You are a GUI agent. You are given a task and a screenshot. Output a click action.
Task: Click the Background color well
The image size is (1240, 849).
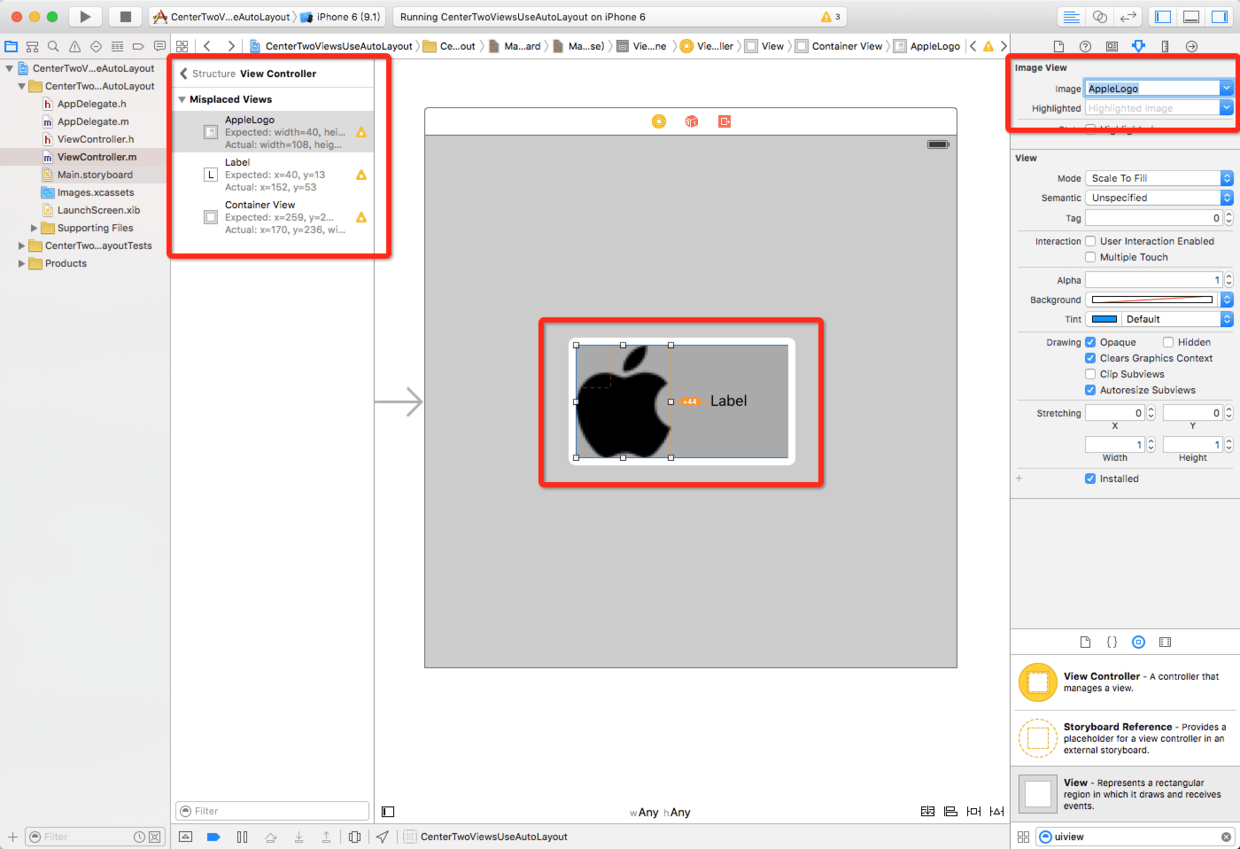click(x=1152, y=300)
